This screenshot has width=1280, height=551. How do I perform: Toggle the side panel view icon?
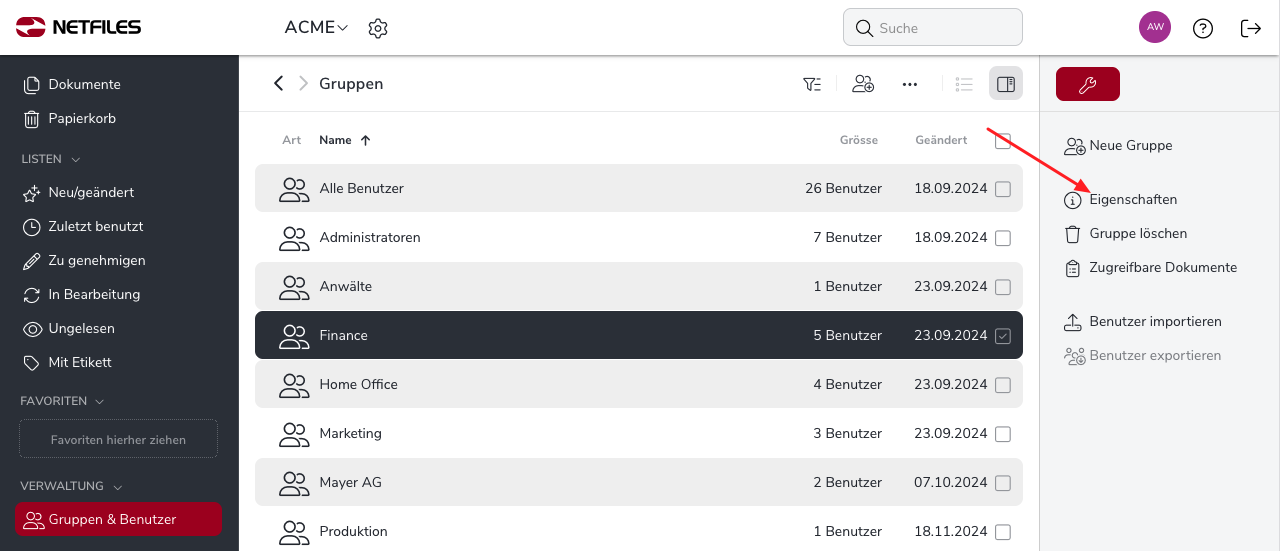1006,84
